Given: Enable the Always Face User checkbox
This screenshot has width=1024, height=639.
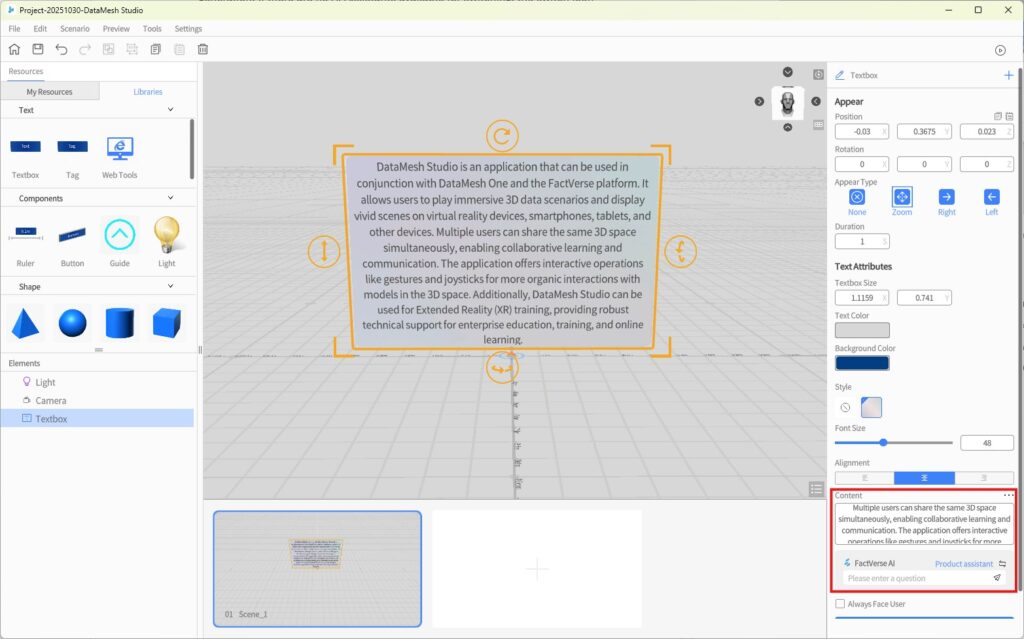Looking at the screenshot, I should [840, 603].
